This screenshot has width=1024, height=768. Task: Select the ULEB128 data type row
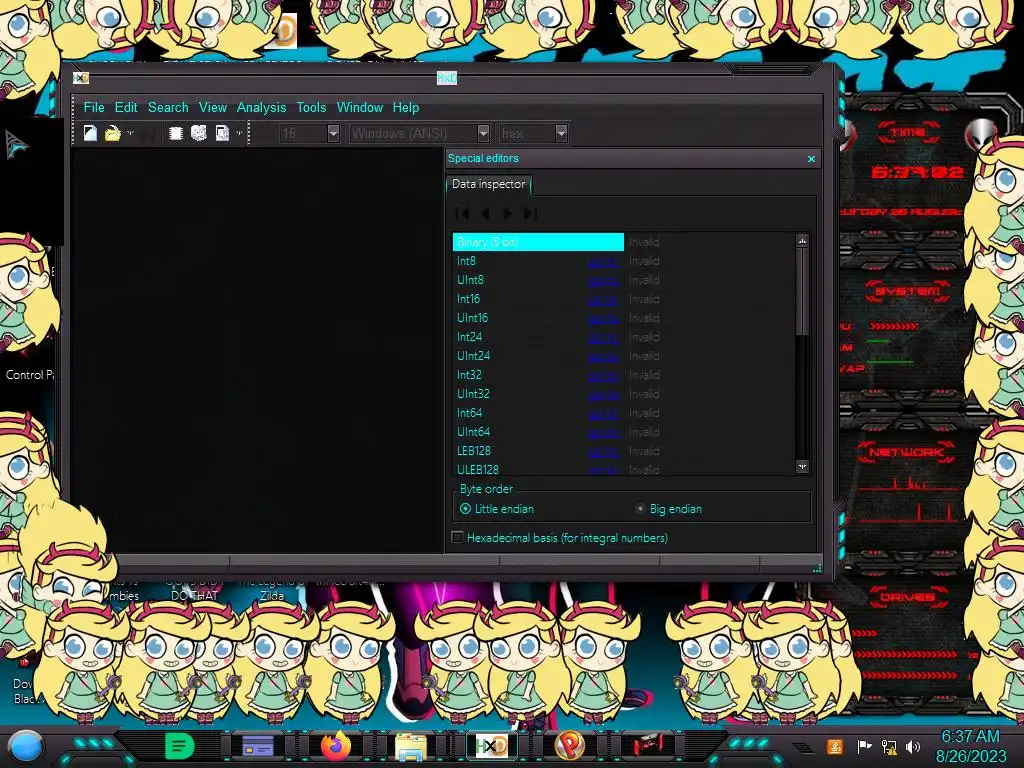[624, 469]
